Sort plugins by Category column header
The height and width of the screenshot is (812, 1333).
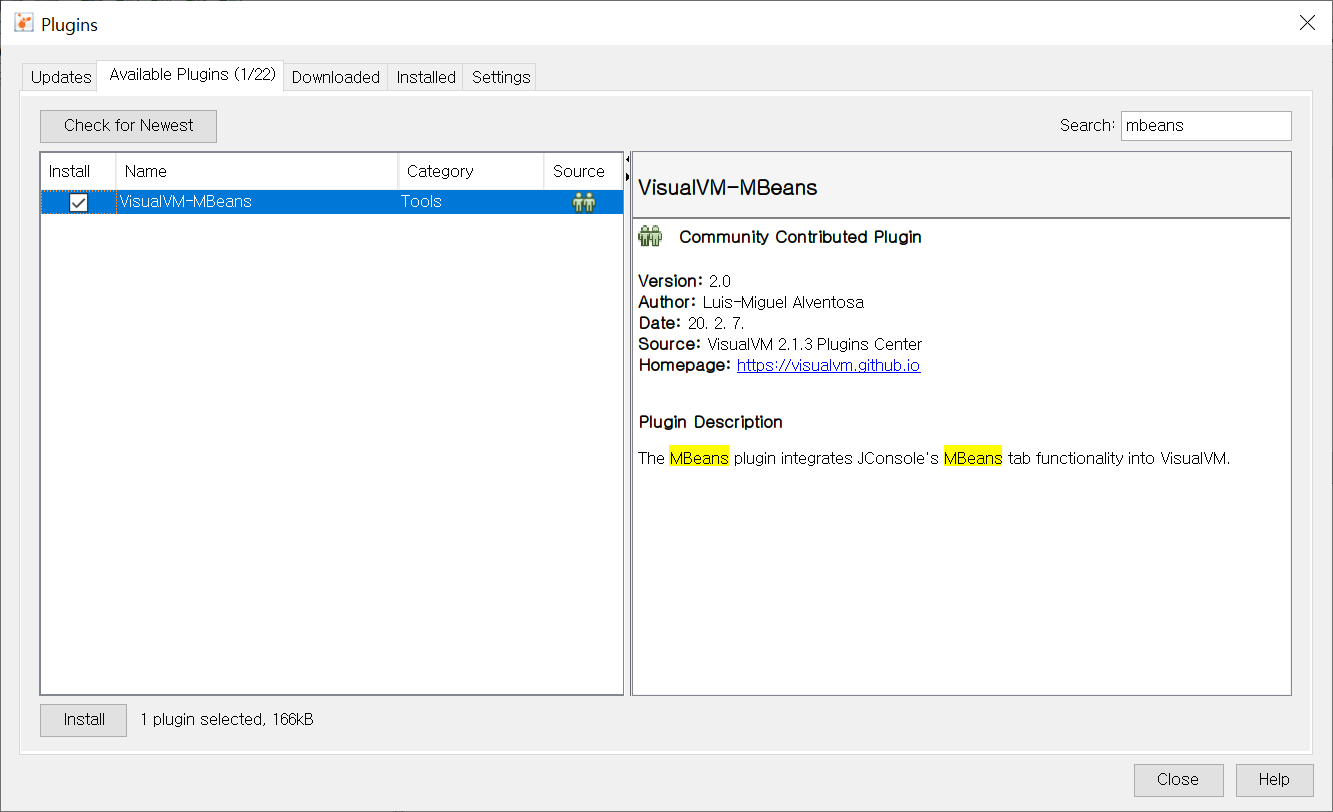[x=471, y=171]
